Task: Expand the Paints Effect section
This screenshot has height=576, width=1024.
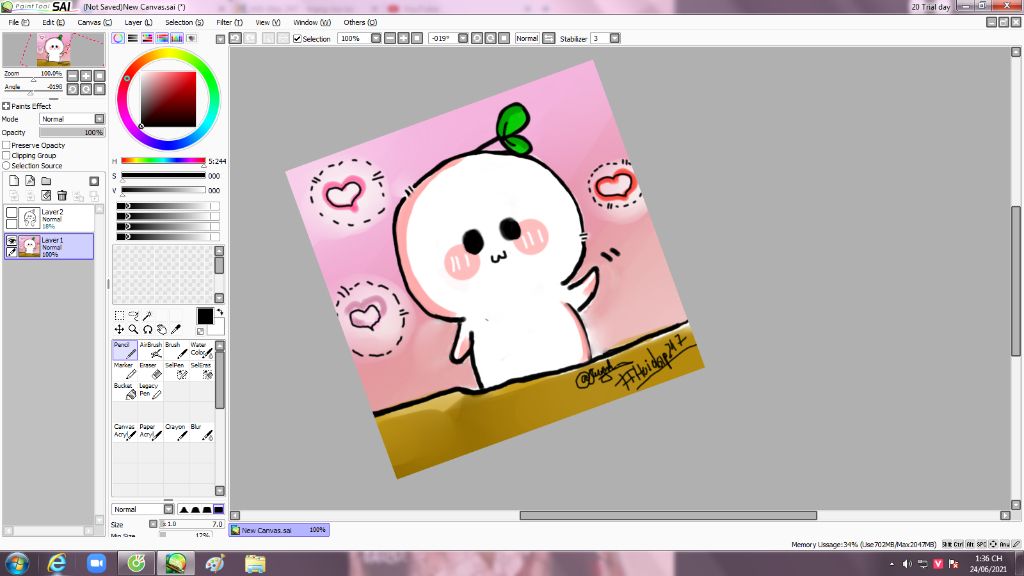Action: pyautogui.click(x=6, y=106)
